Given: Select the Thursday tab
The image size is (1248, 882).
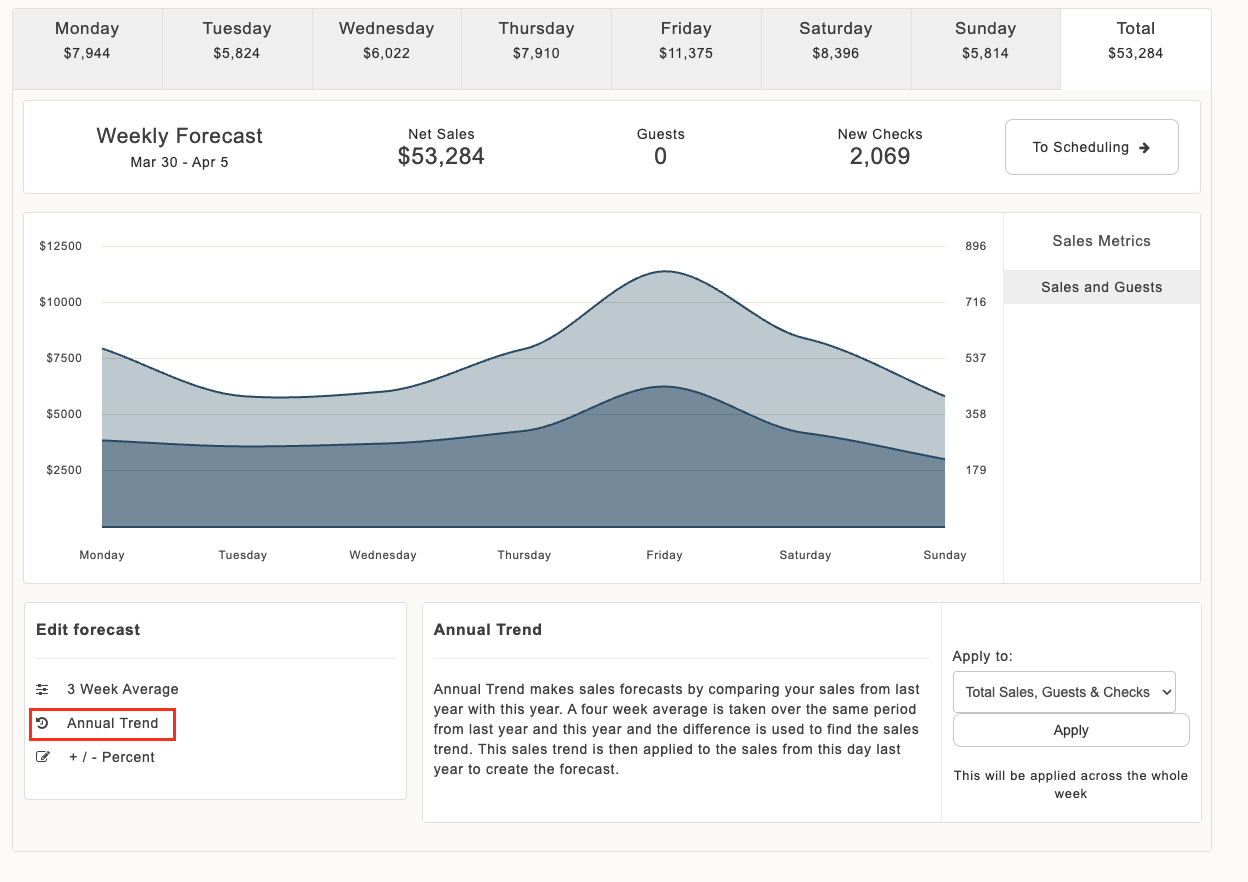Looking at the screenshot, I should pos(536,40).
